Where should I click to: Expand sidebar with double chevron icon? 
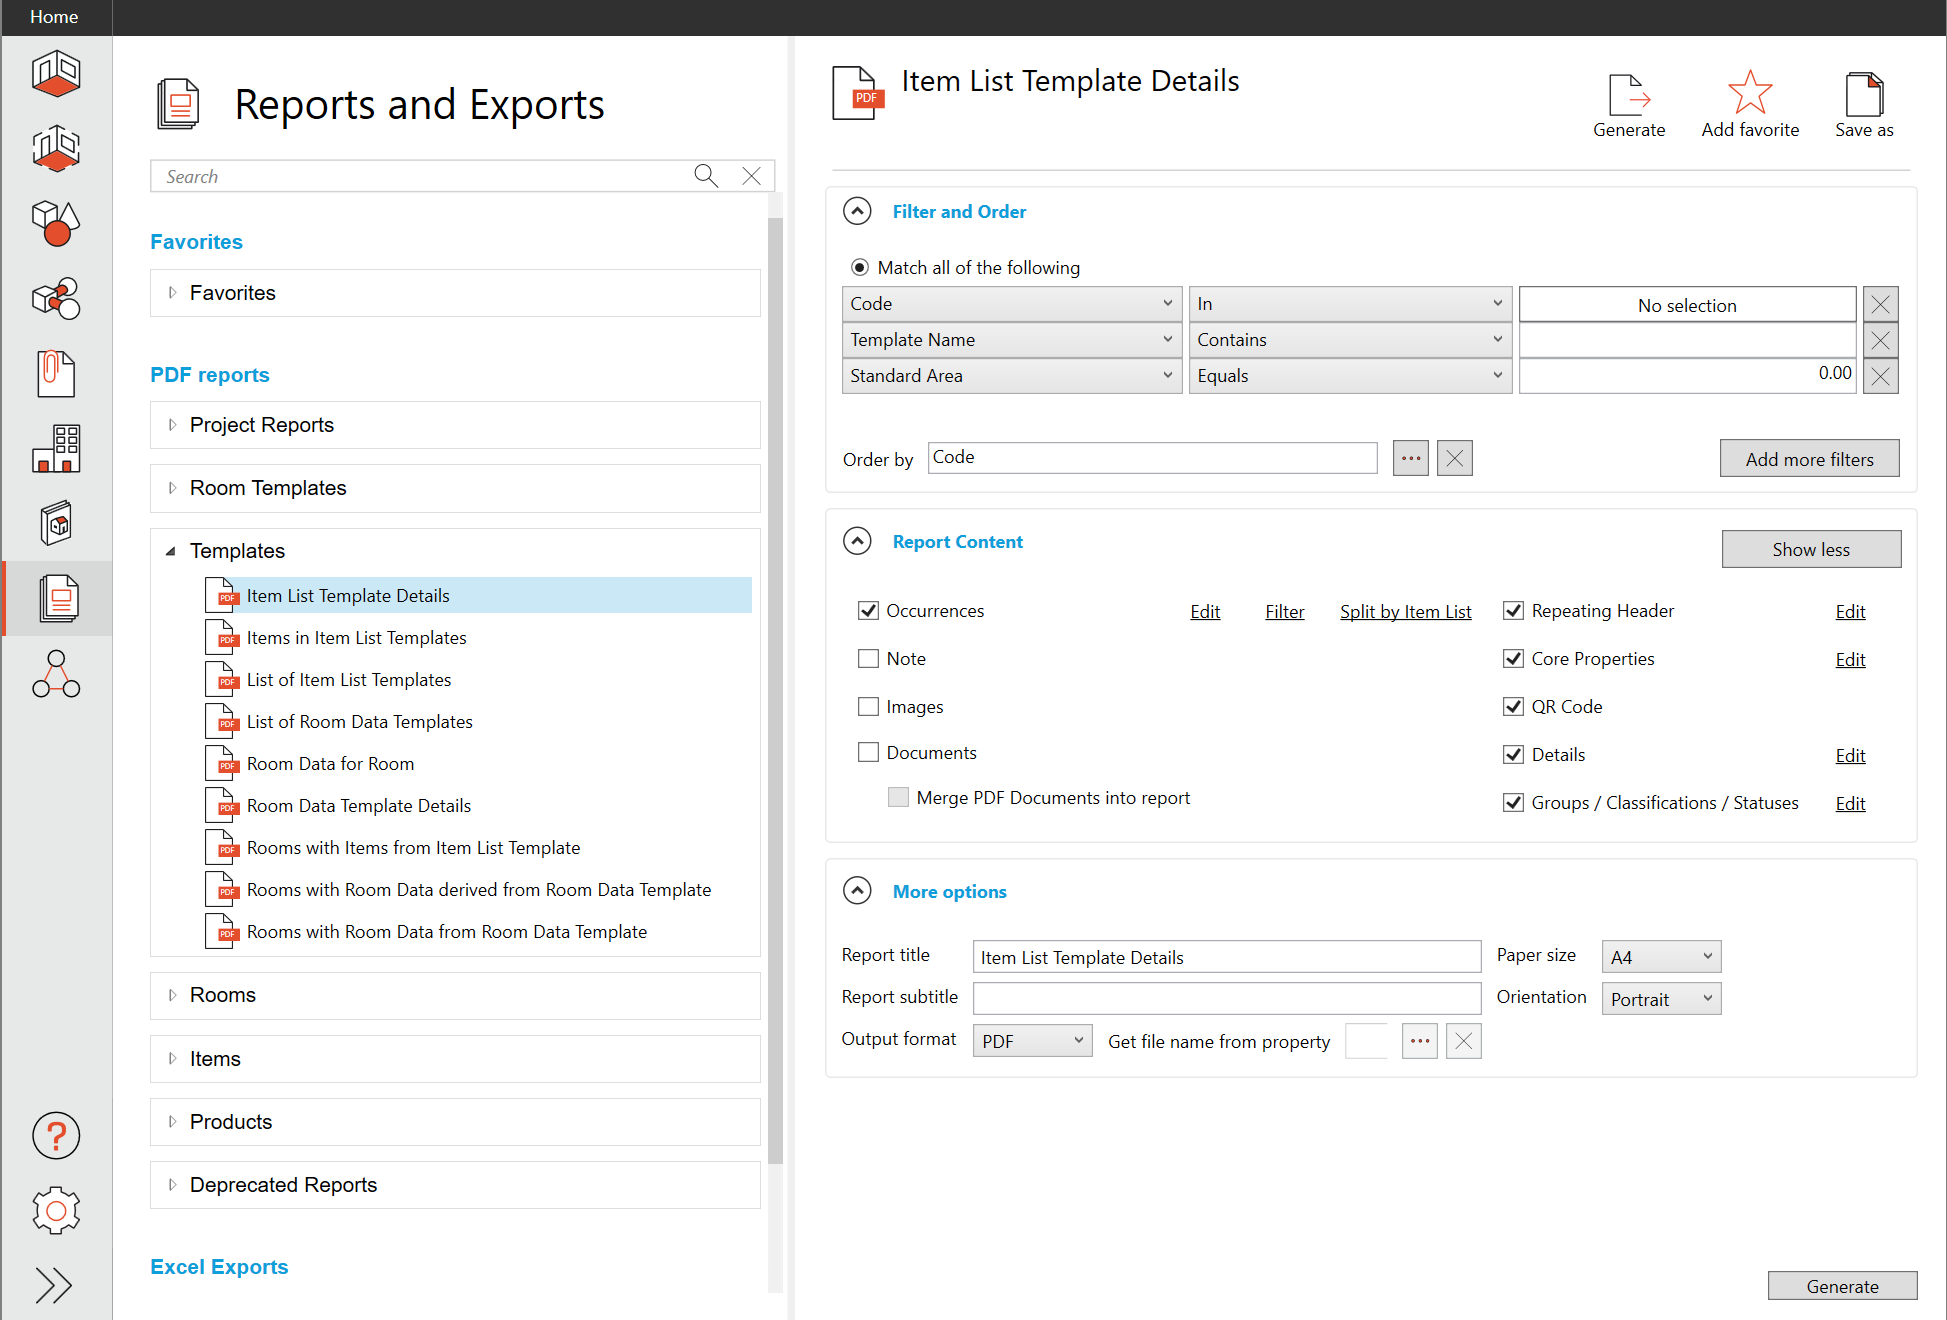click(54, 1285)
